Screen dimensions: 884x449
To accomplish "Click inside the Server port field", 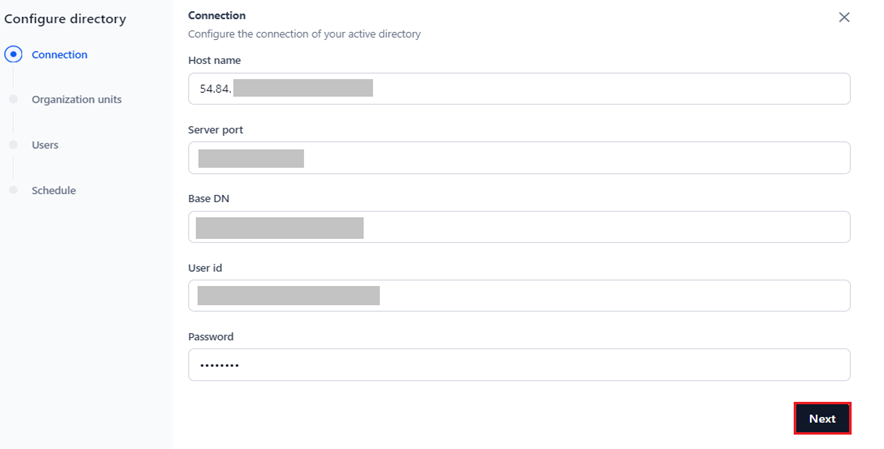I will (519, 158).
